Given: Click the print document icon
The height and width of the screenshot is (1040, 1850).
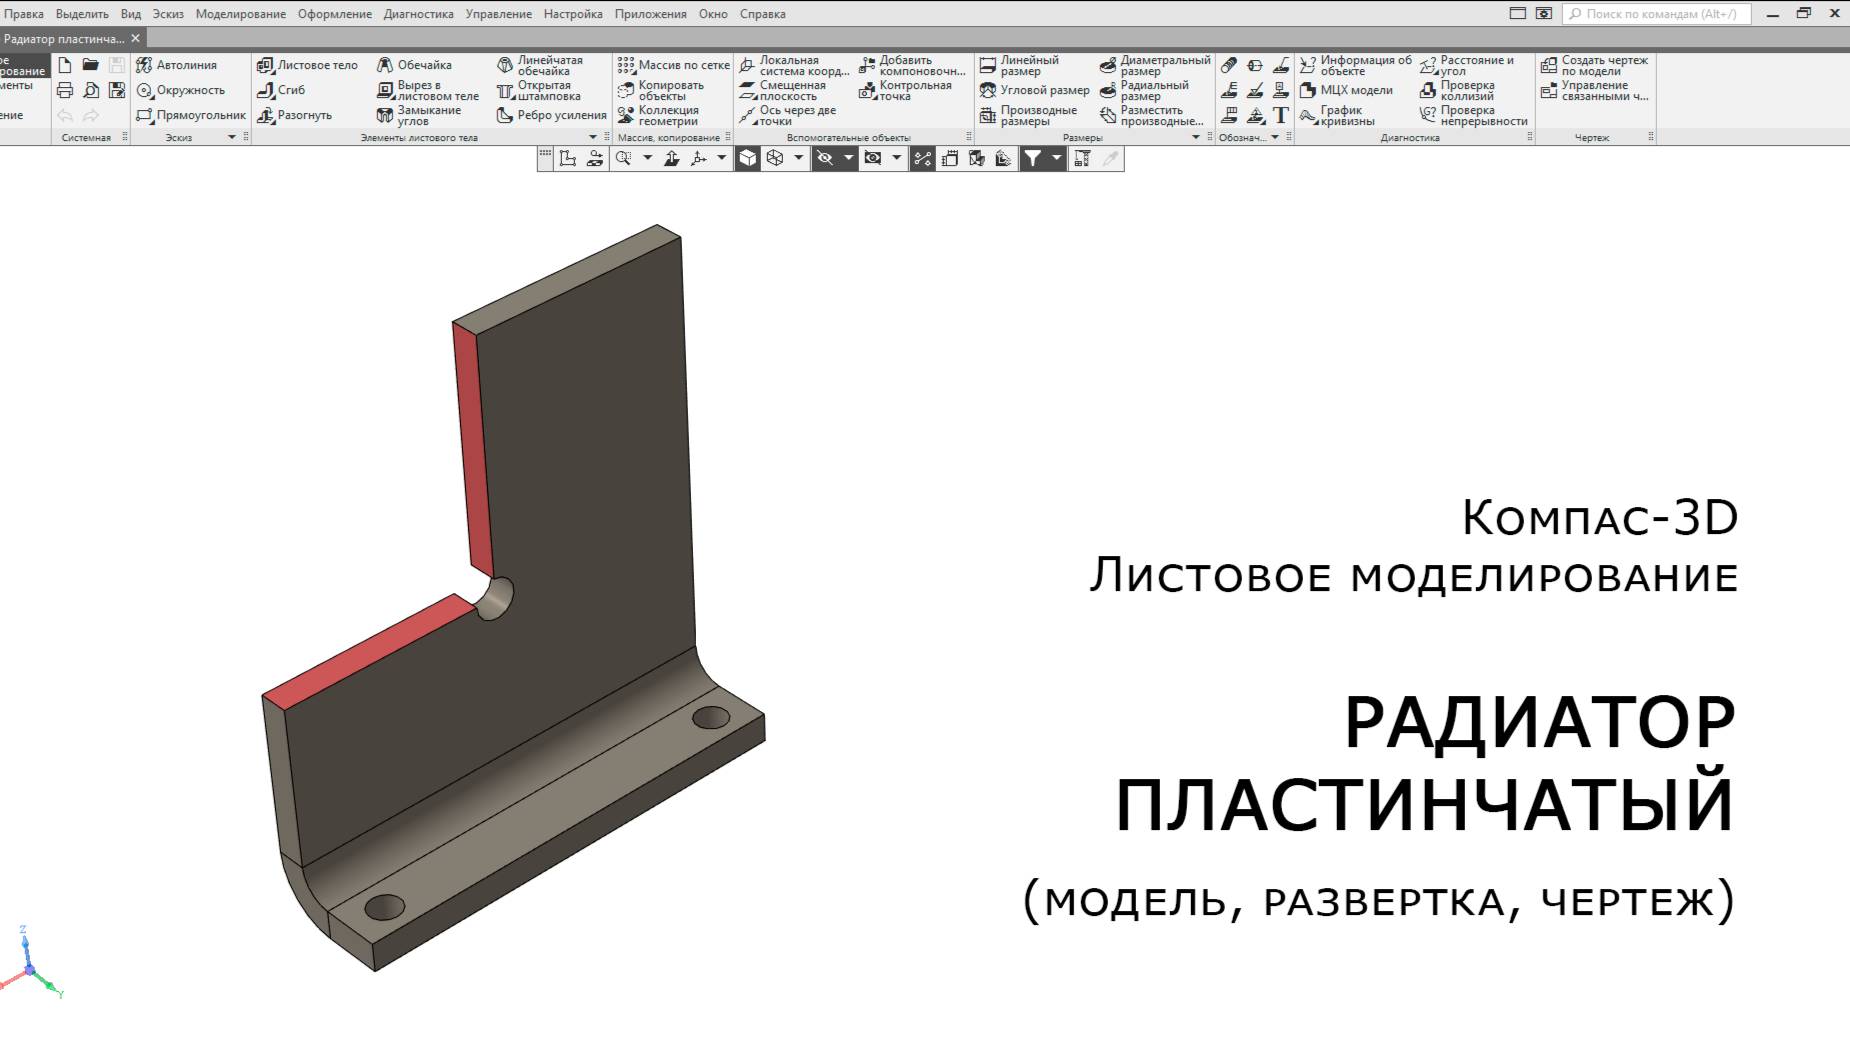Looking at the screenshot, I should 64,89.
